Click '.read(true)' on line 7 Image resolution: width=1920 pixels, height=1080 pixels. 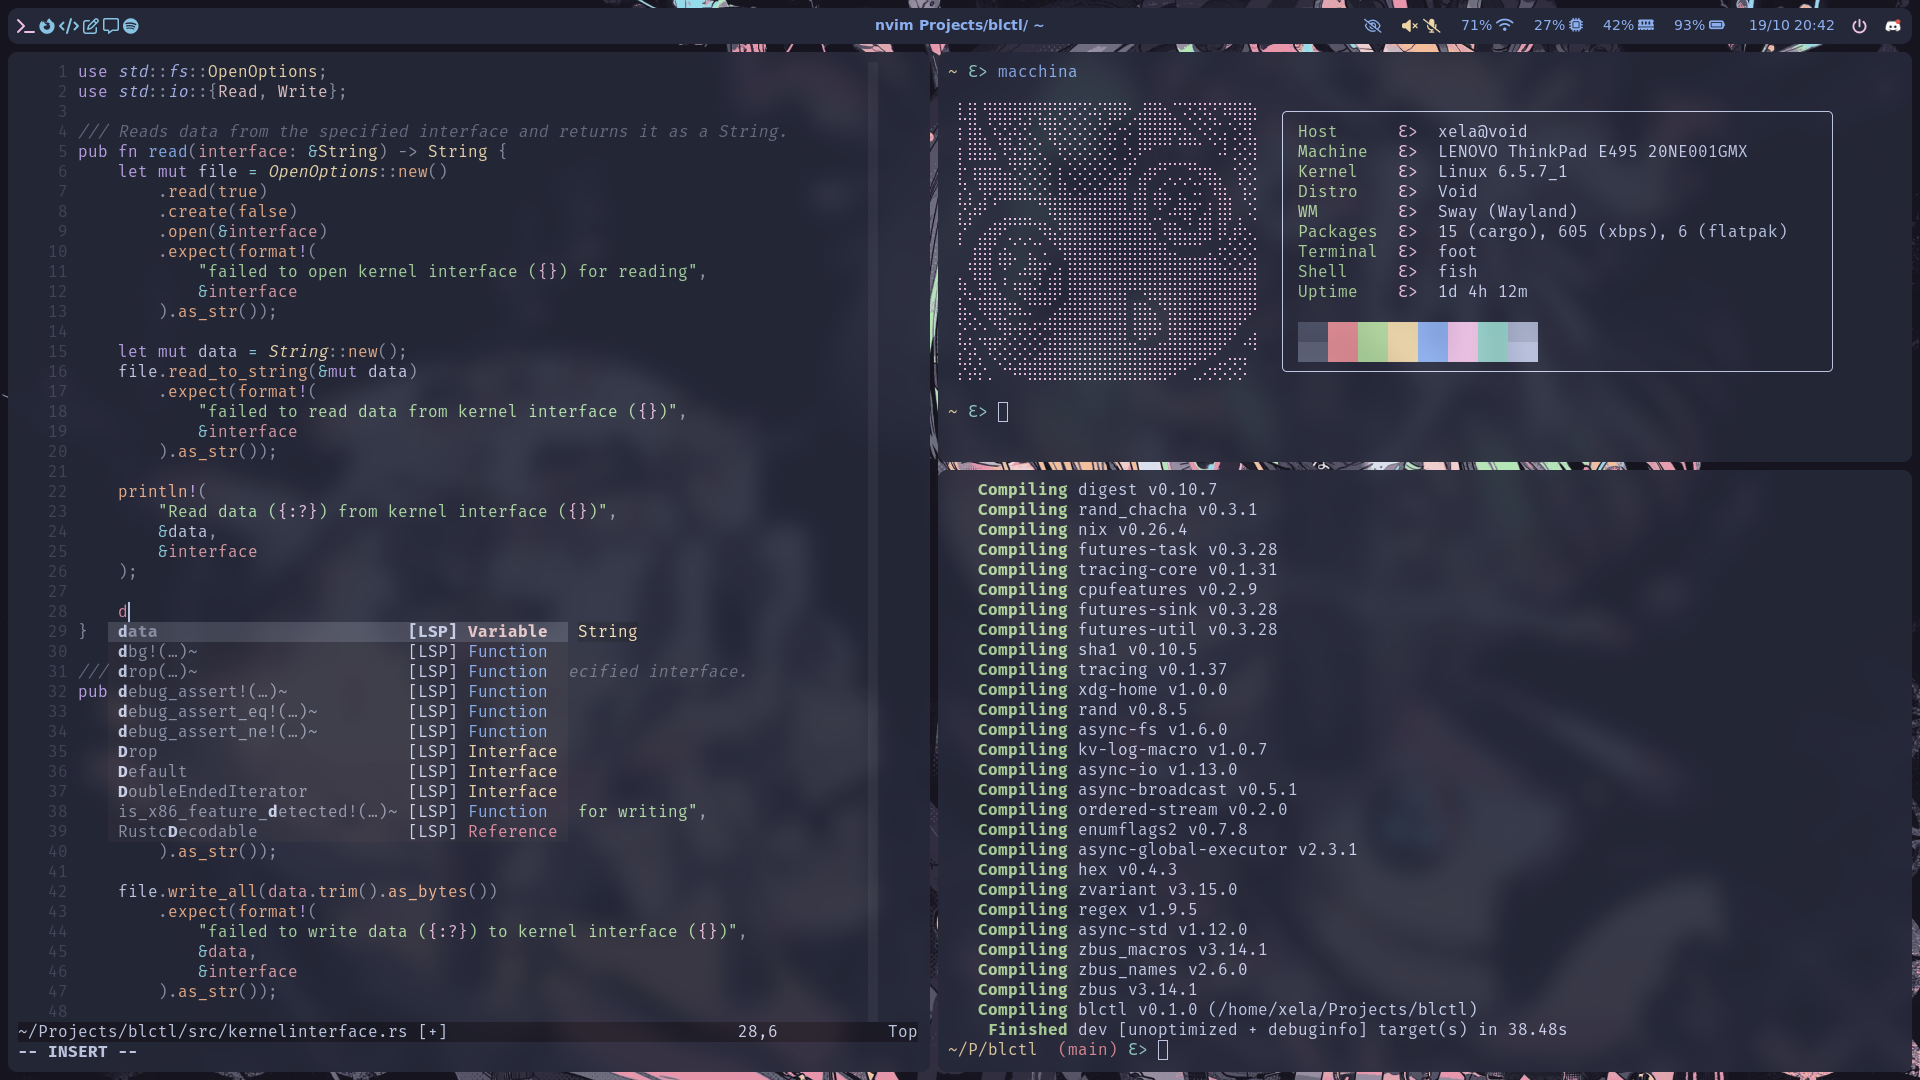click(213, 192)
